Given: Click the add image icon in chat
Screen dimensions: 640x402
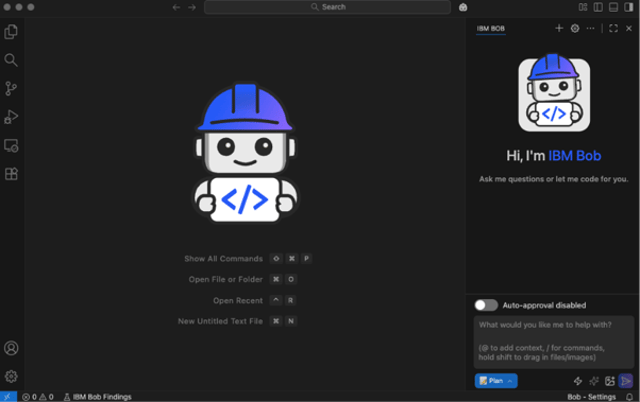Looking at the screenshot, I should tap(610, 381).
